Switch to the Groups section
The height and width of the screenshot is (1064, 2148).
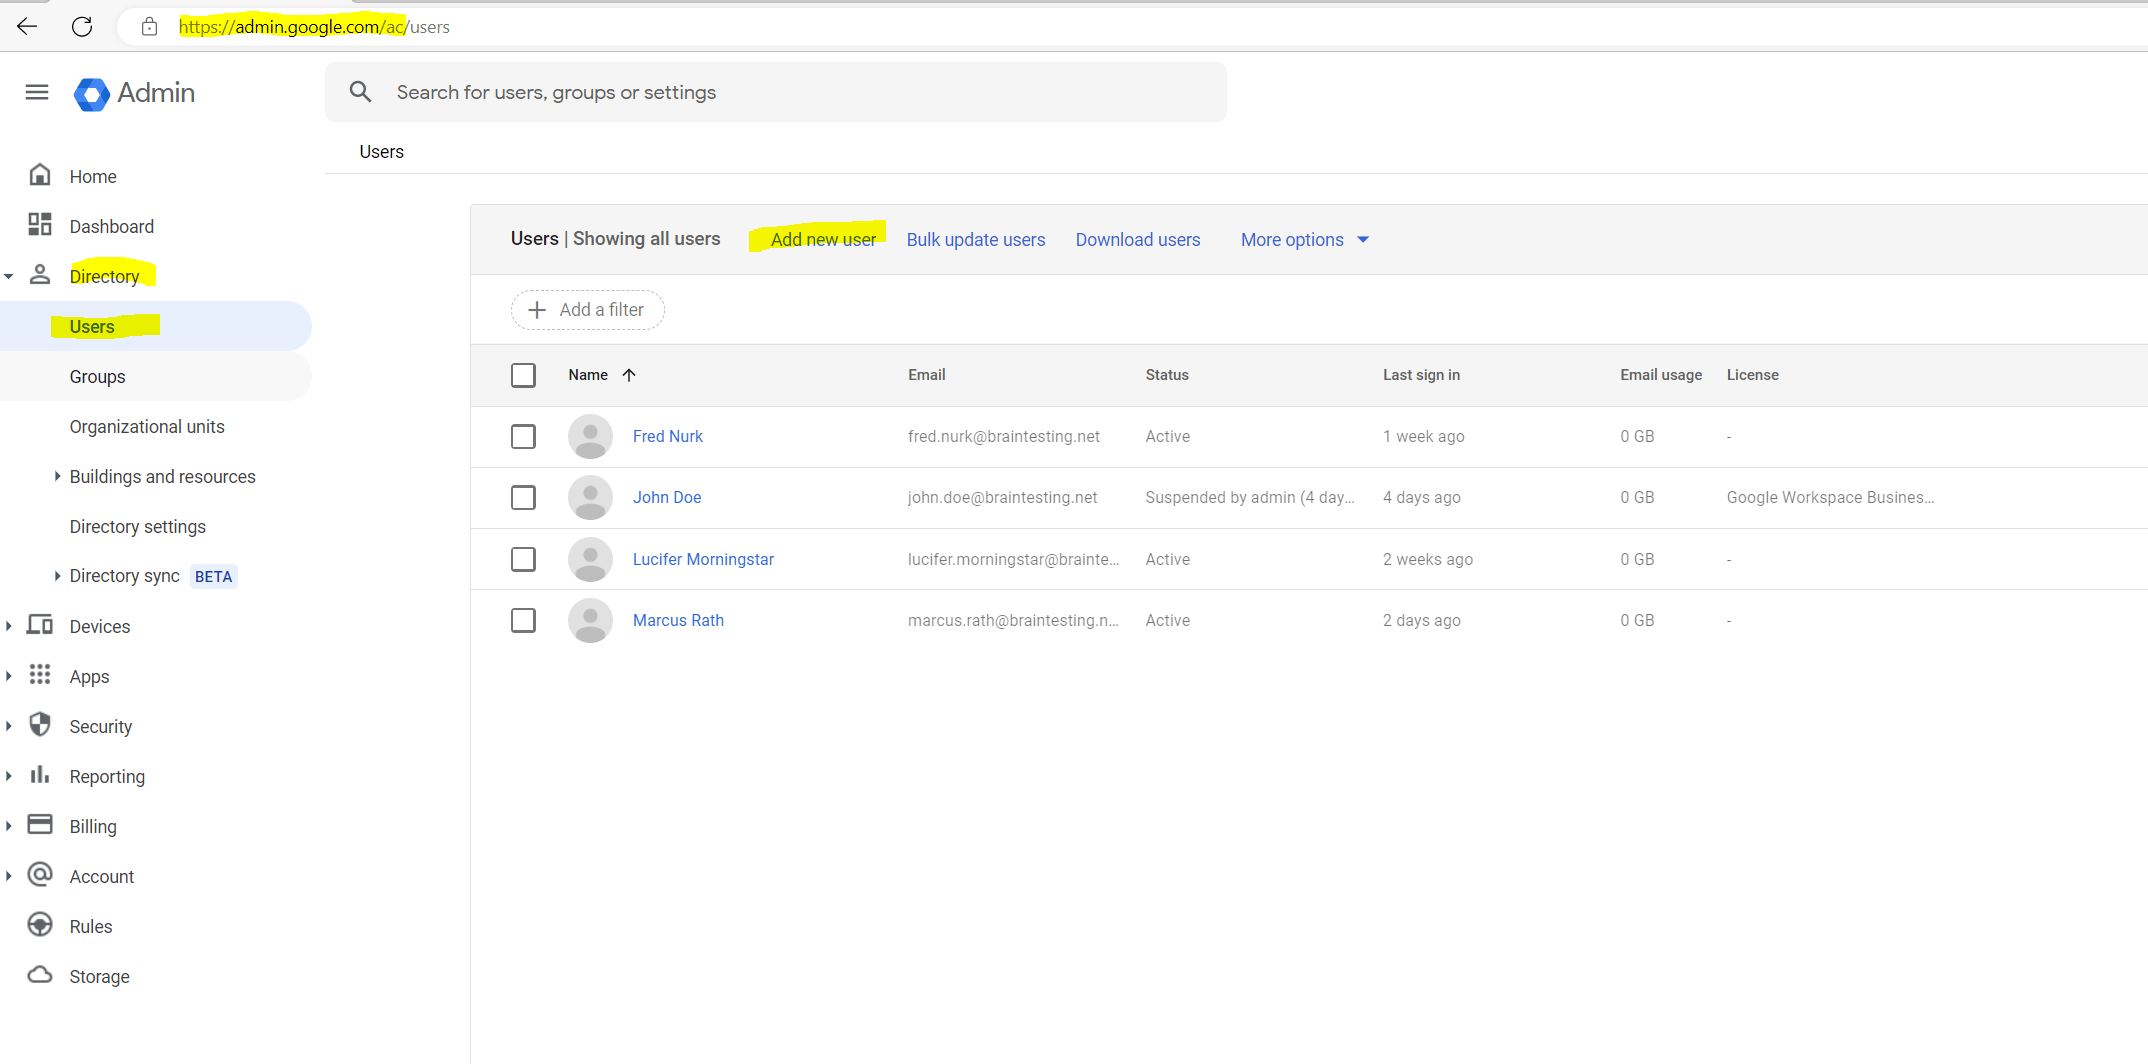click(97, 376)
